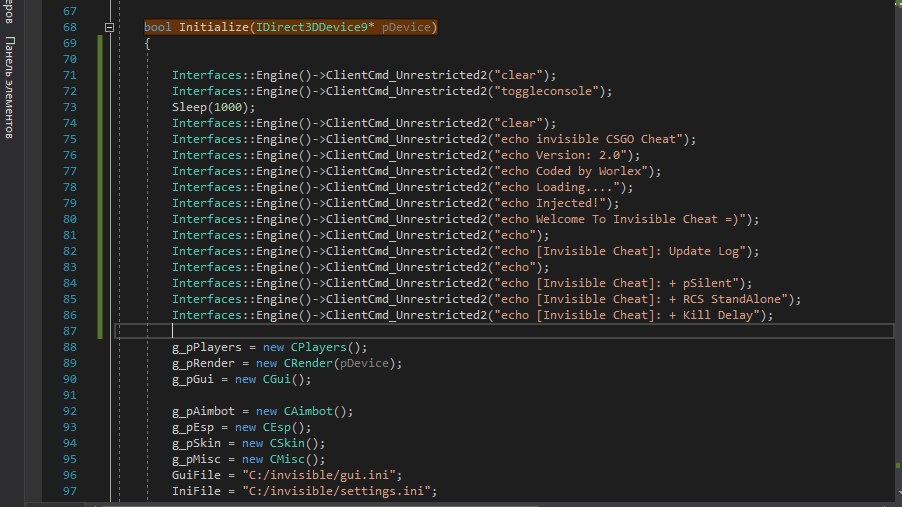Click the Initialize function name
Image resolution: width=902 pixels, height=507 pixels.
(x=213, y=27)
